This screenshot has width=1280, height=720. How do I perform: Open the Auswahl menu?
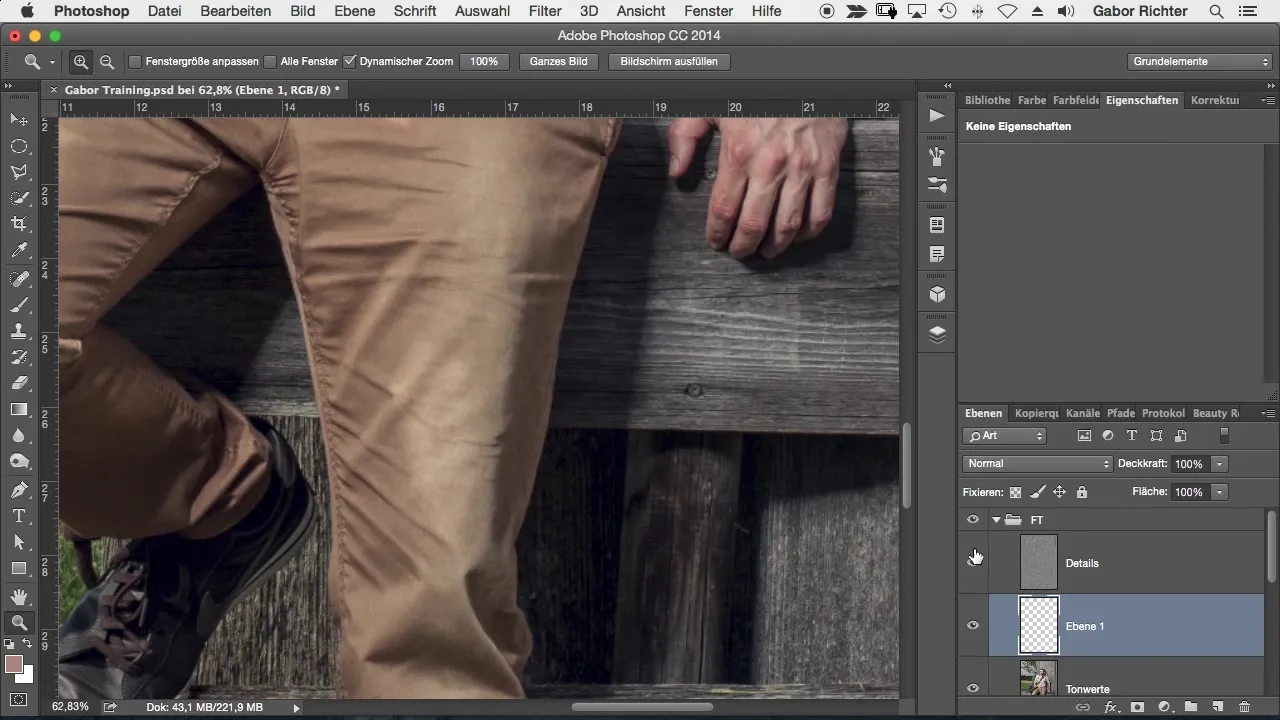click(482, 11)
